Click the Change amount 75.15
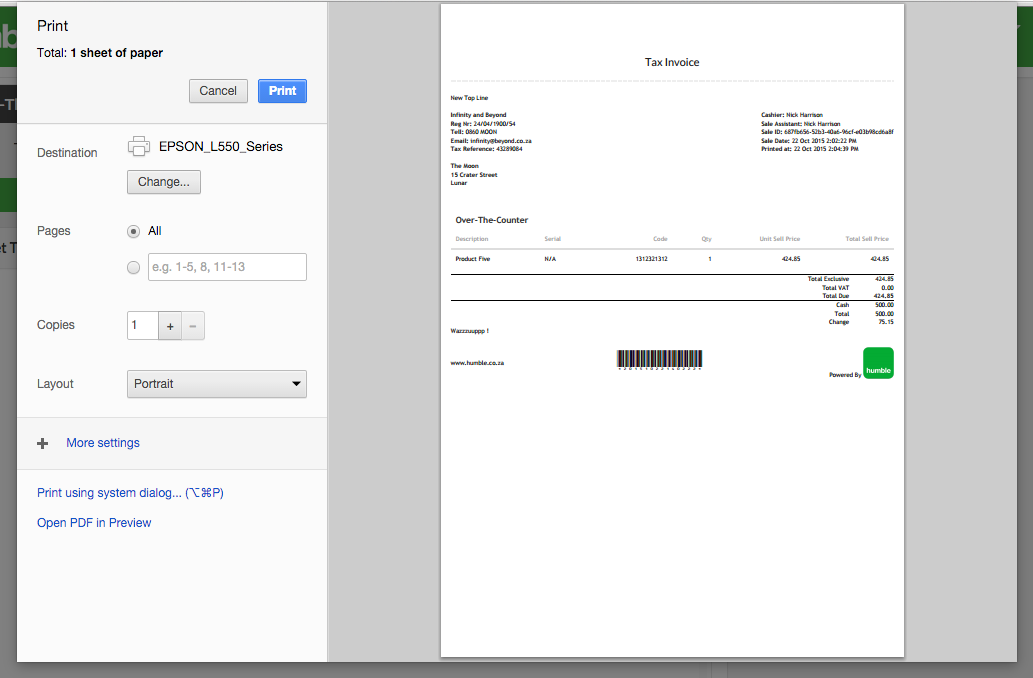The image size is (1033, 678). 885,322
